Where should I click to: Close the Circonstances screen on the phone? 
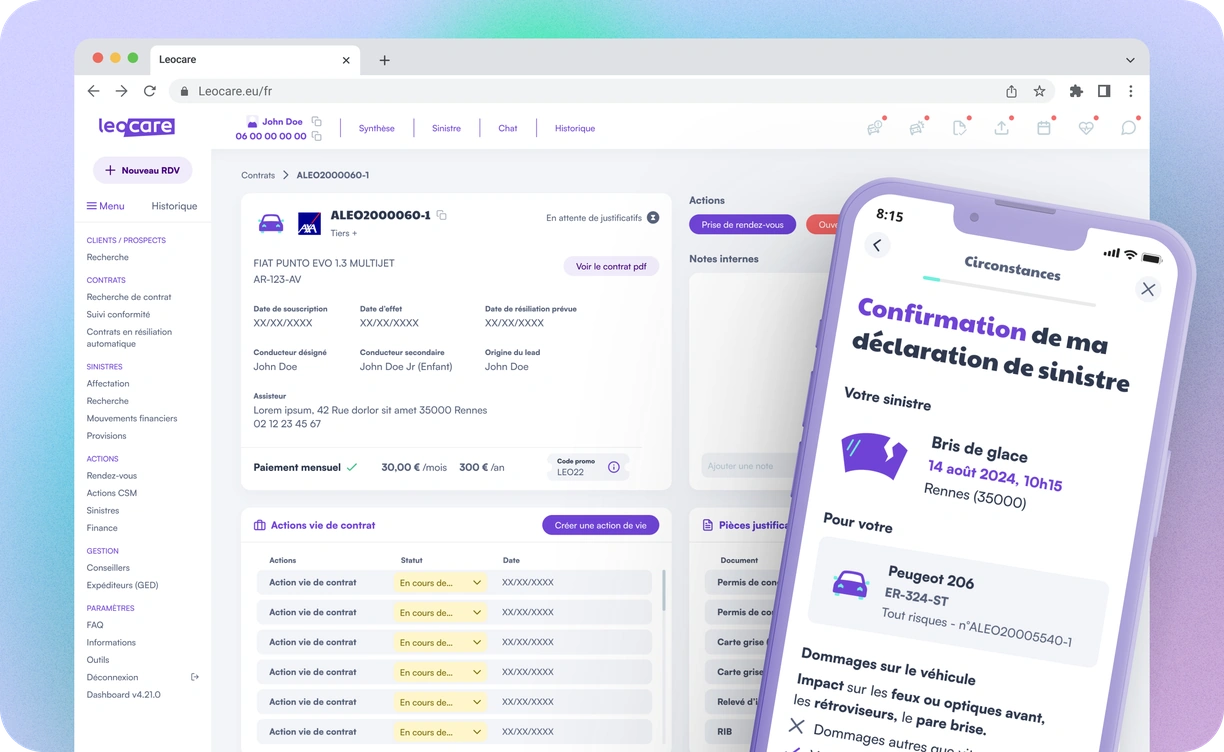tap(1148, 290)
